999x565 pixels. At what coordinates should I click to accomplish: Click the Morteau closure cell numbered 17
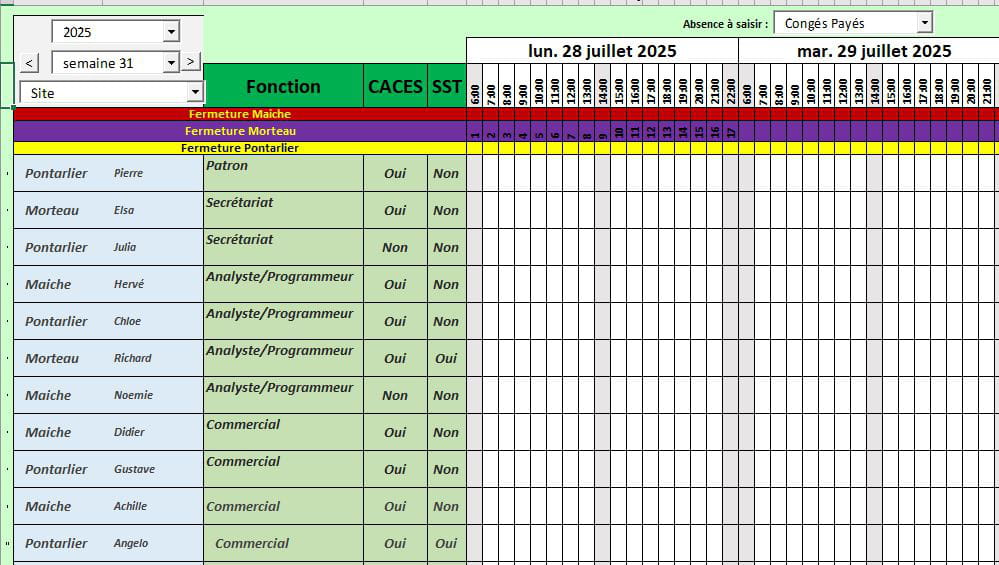point(730,131)
